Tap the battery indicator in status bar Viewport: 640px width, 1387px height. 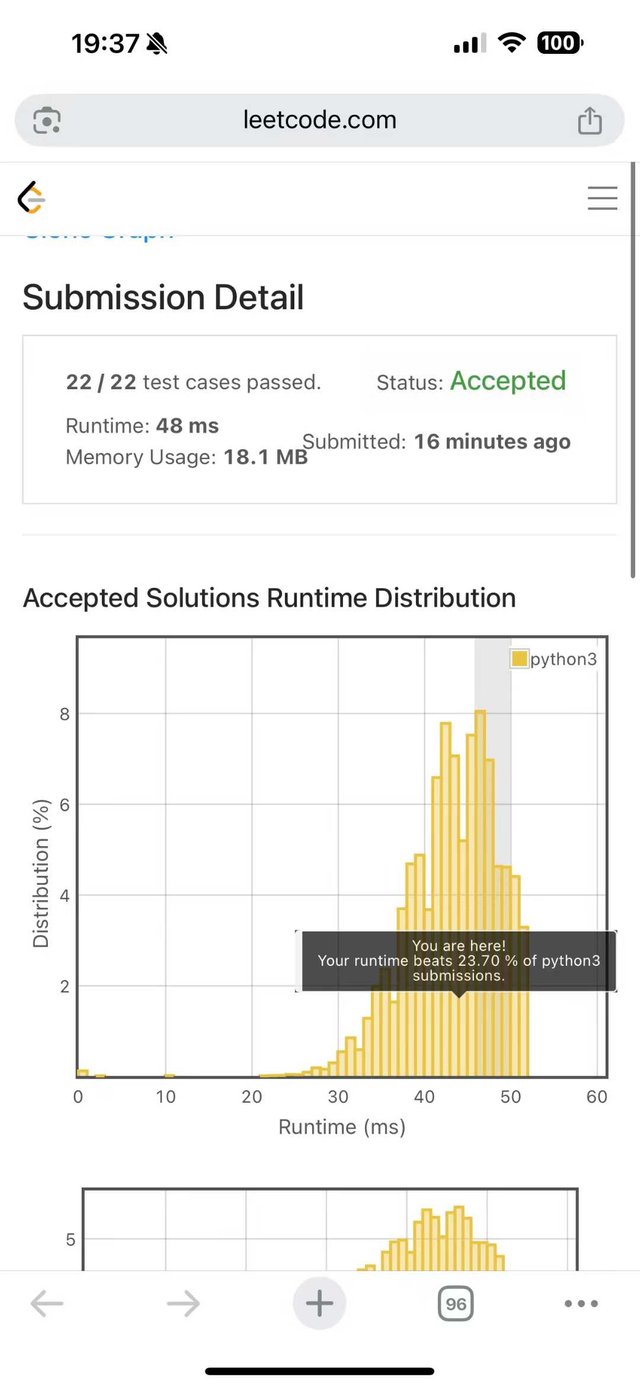(561, 43)
